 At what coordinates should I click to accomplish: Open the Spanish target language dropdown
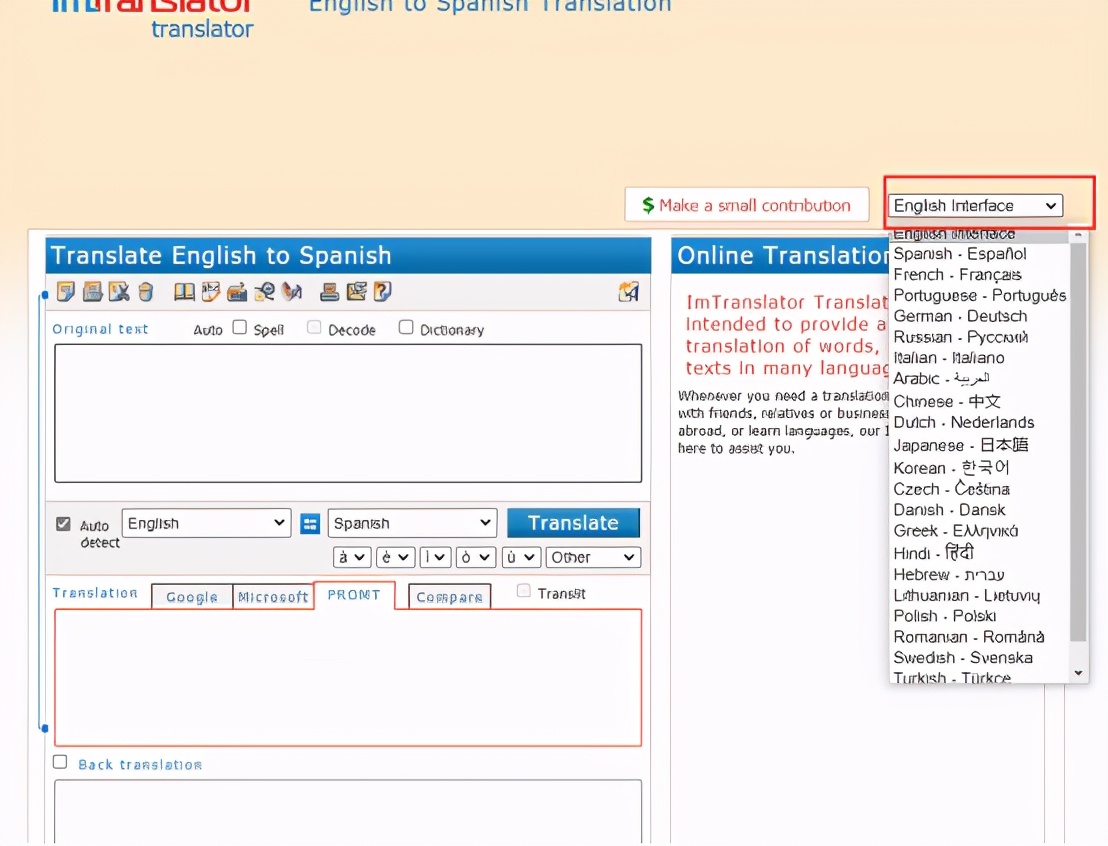(412, 524)
